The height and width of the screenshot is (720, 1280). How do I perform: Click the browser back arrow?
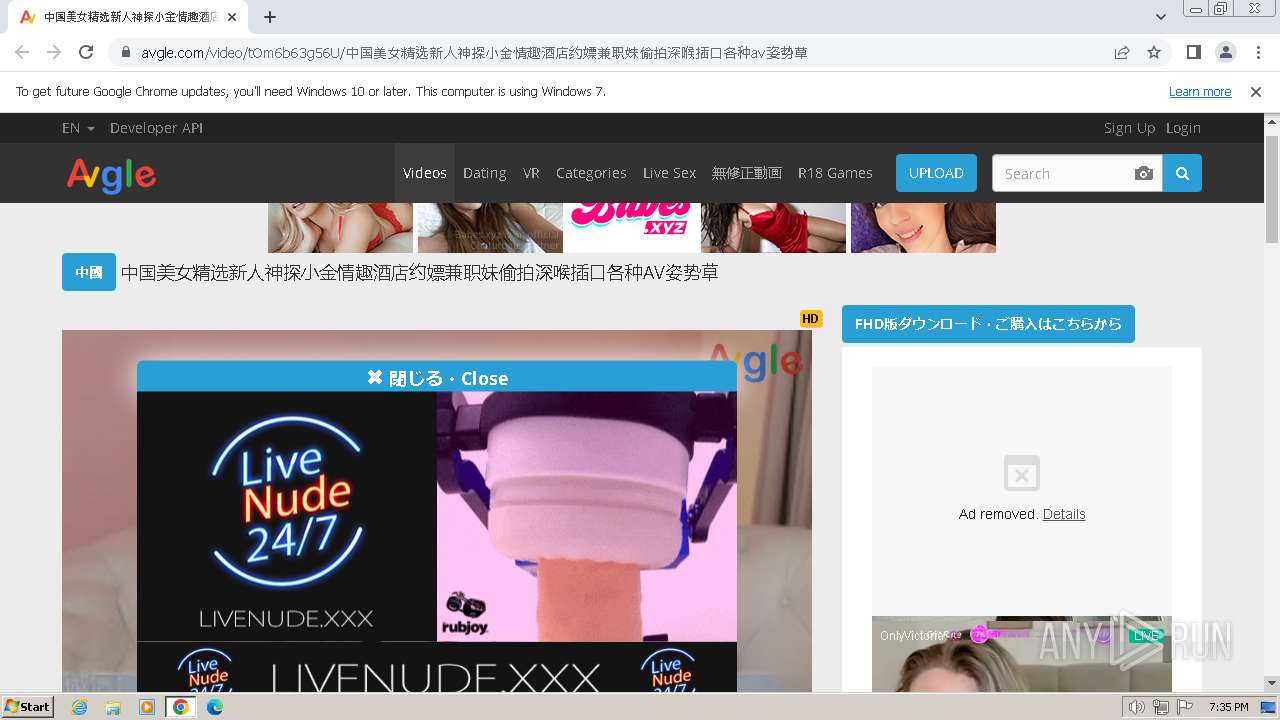click(x=22, y=52)
